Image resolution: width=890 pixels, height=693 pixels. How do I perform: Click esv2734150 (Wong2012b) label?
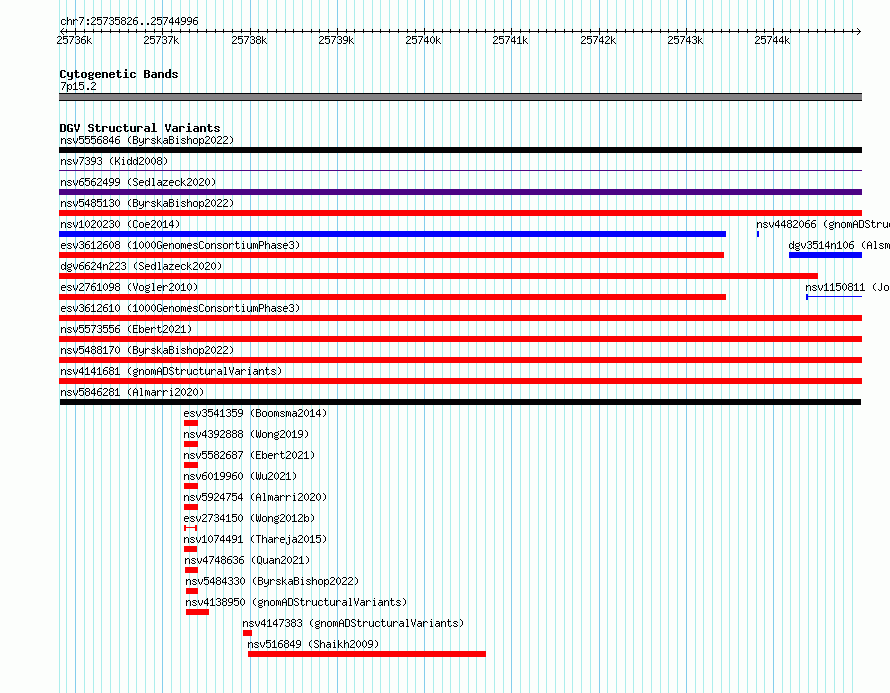click(x=249, y=518)
